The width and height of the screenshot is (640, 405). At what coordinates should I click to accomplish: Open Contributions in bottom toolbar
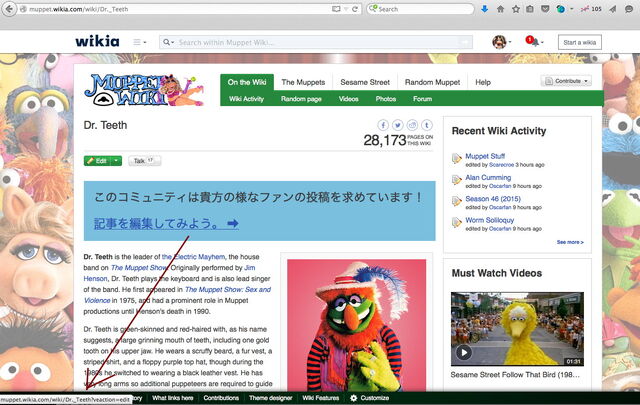pyautogui.click(x=221, y=398)
